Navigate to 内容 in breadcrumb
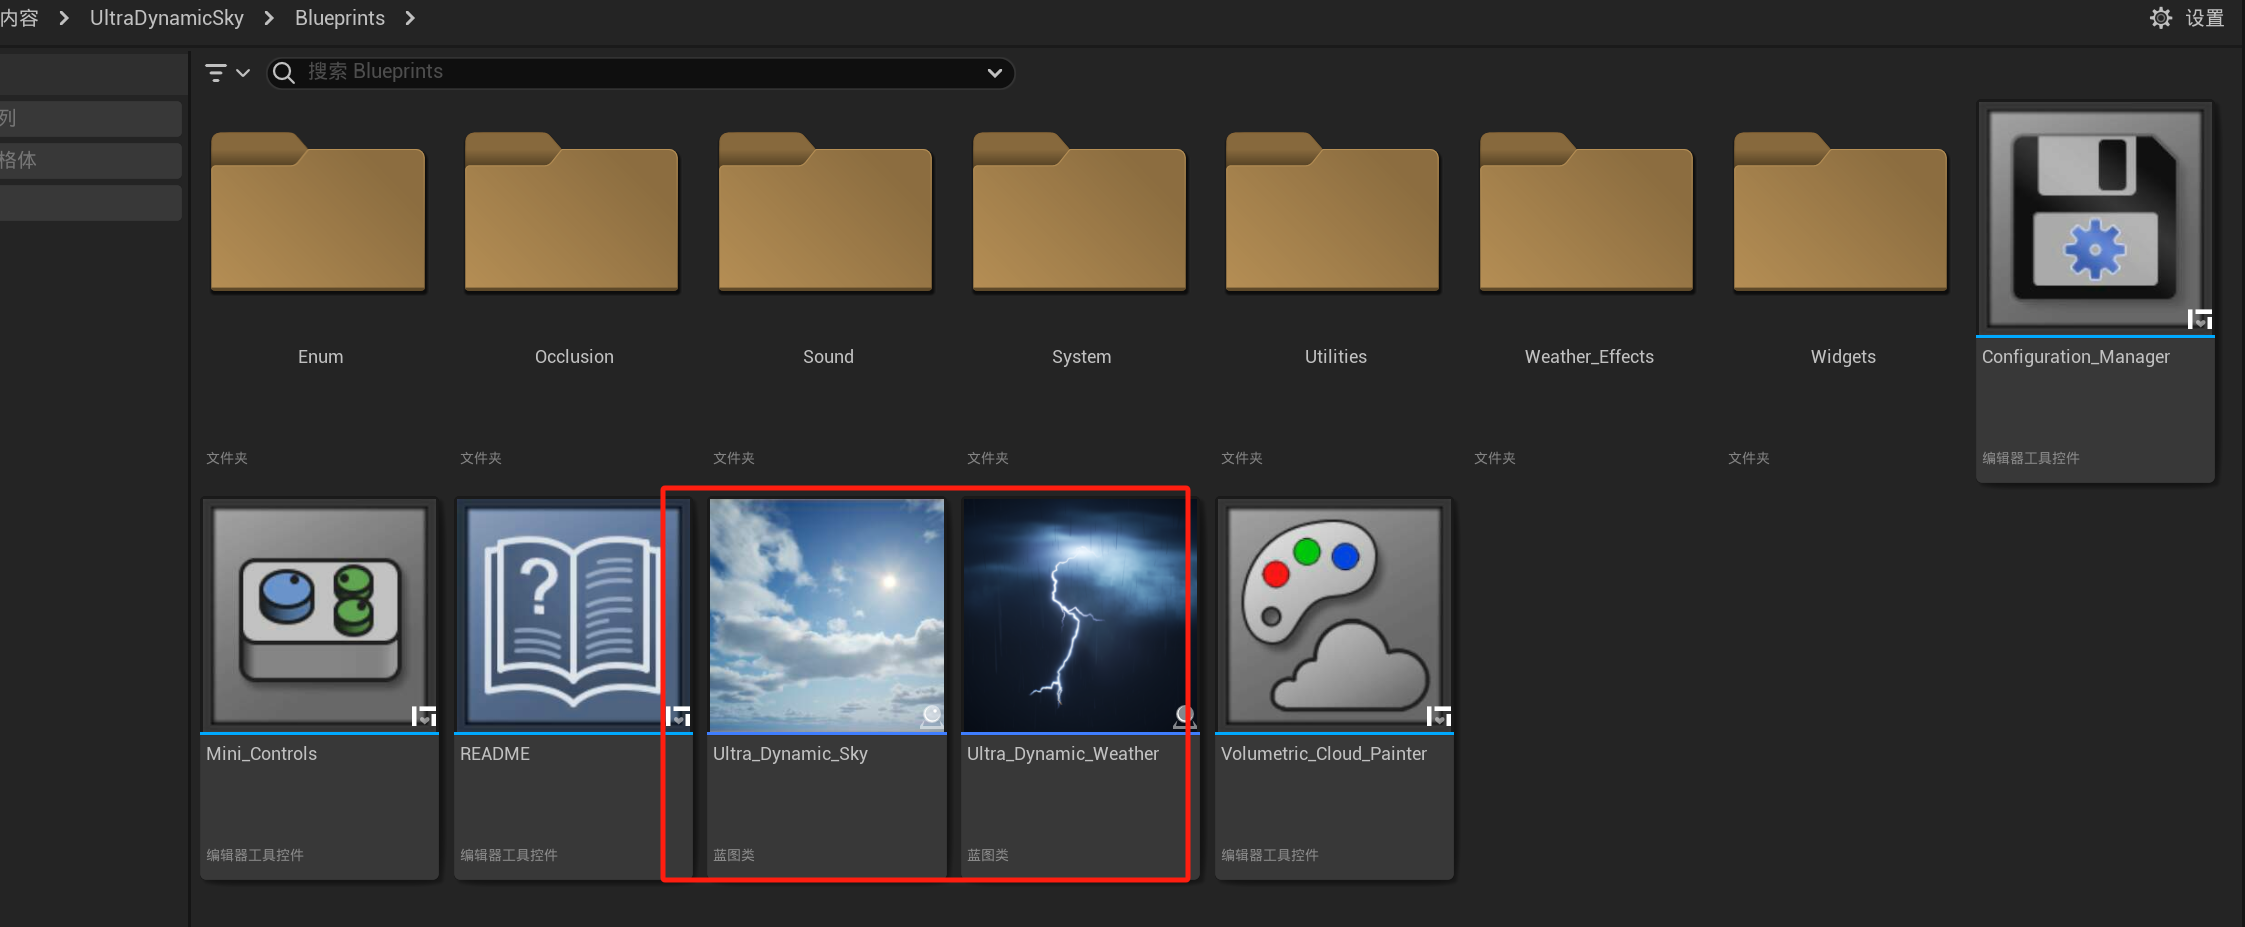 coord(19,18)
